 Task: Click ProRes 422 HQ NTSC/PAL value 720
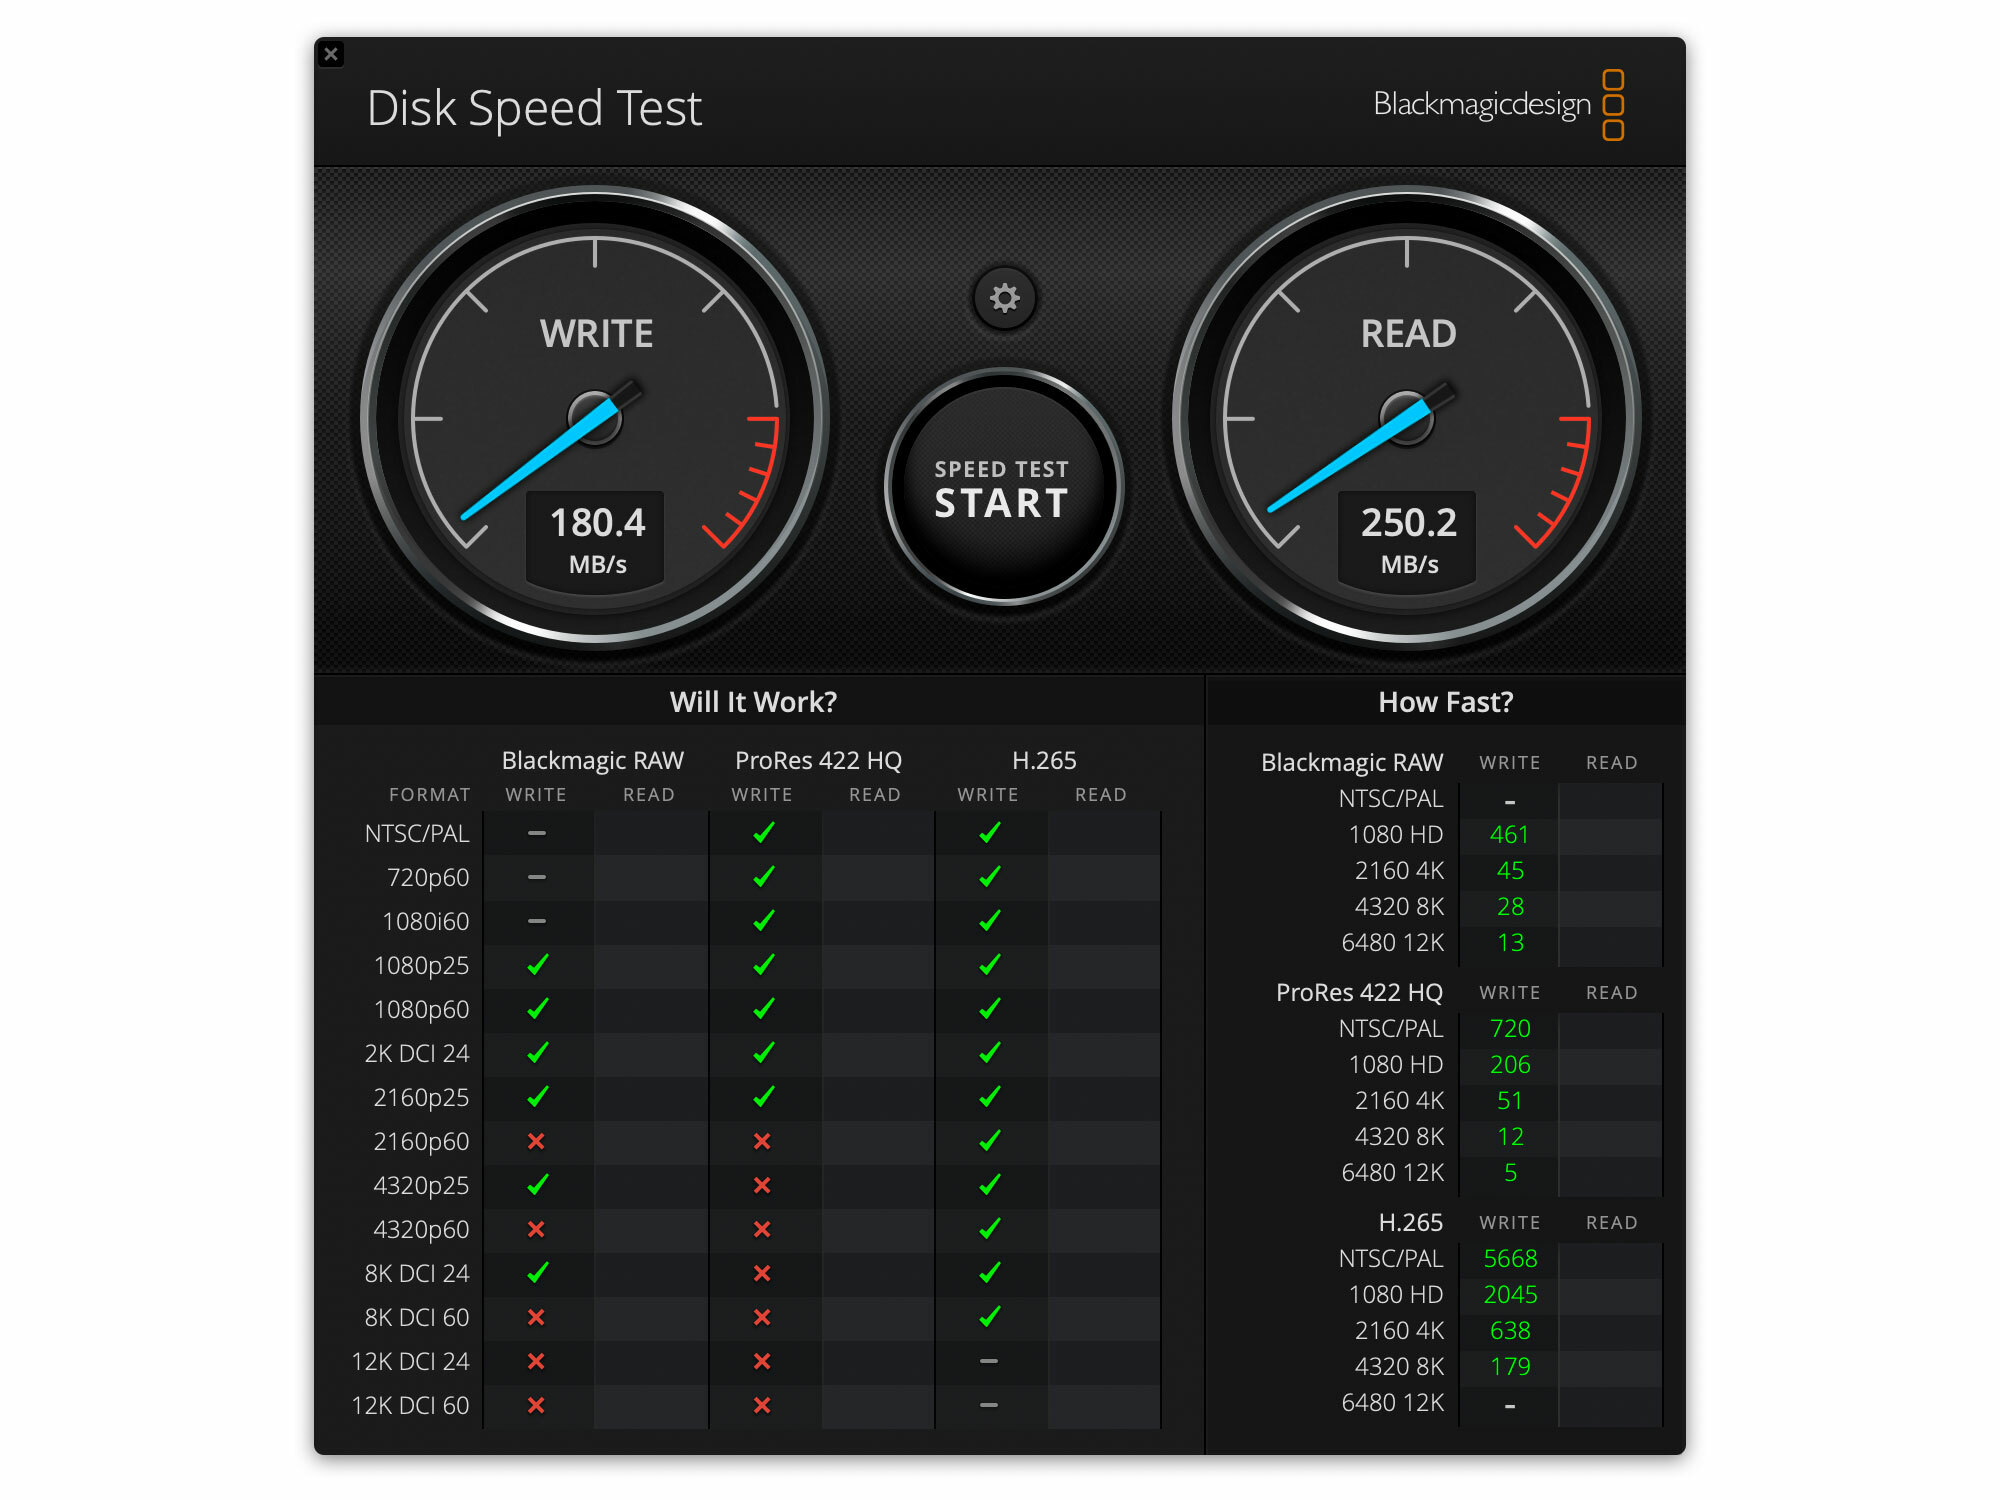1509,1029
